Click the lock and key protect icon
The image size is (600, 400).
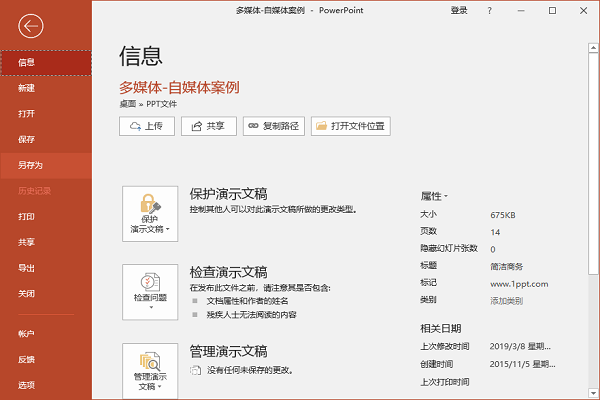coord(150,203)
